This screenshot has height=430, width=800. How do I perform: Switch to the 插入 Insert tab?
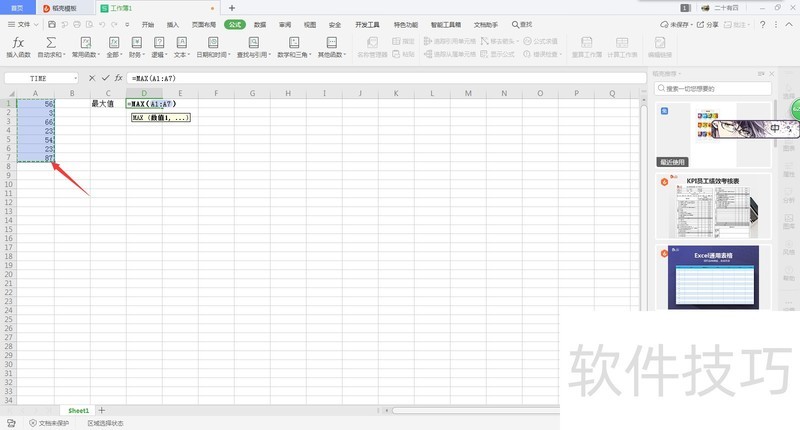pos(173,24)
